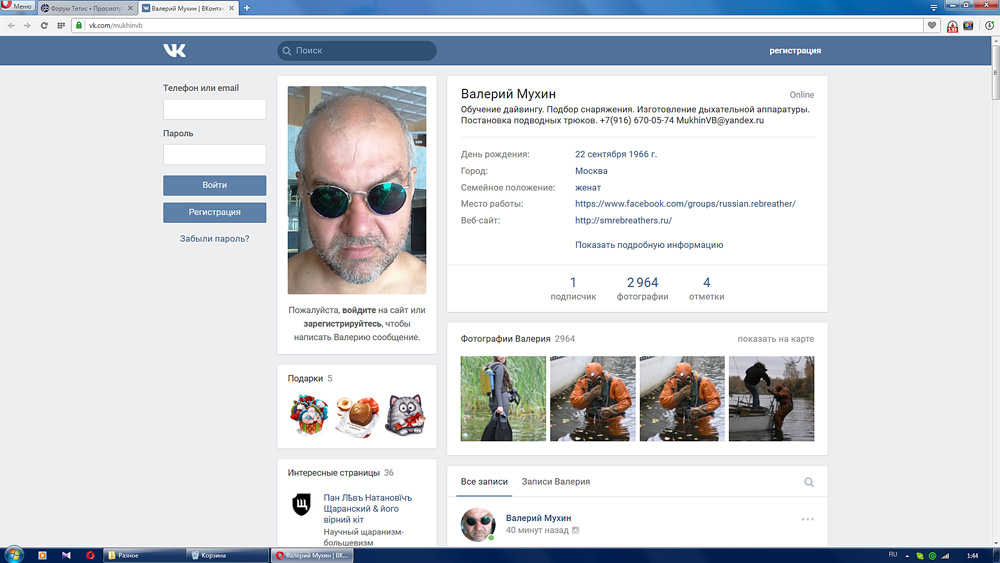
Task: Click the Регистрация button
Action: tap(214, 212)
